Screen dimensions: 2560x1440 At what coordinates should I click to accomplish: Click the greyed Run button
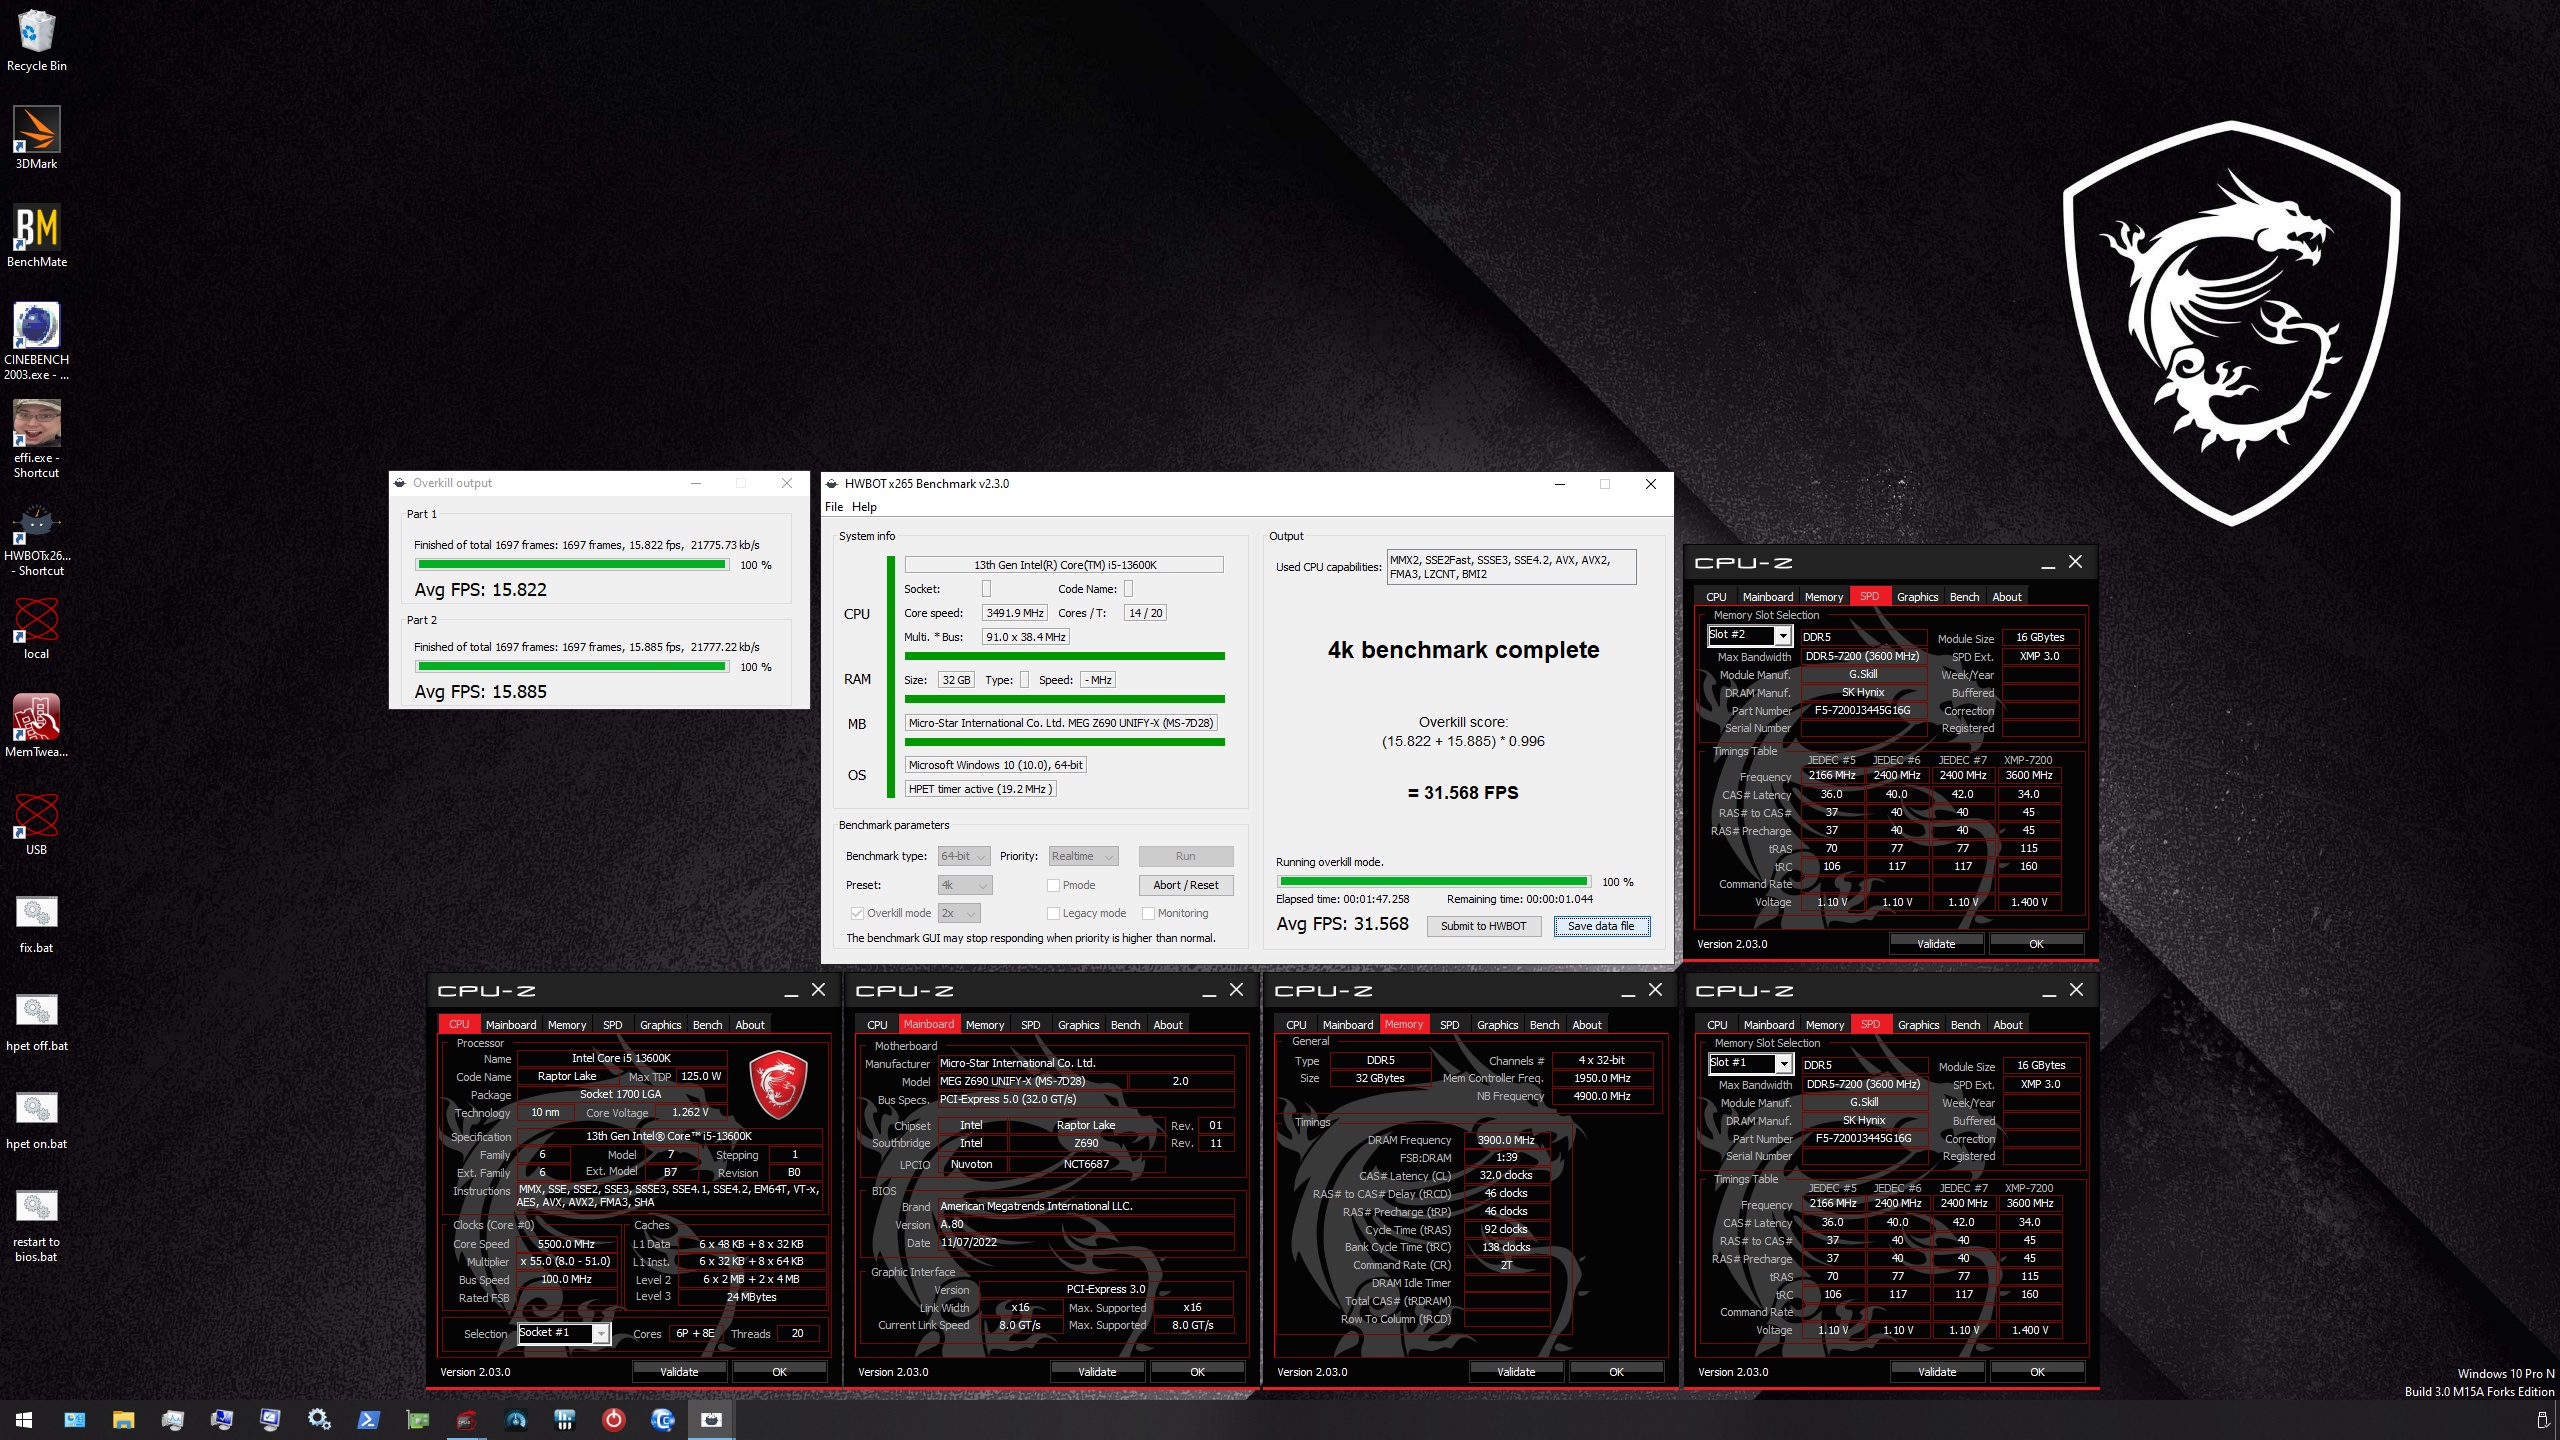[x=1185, y=856]
